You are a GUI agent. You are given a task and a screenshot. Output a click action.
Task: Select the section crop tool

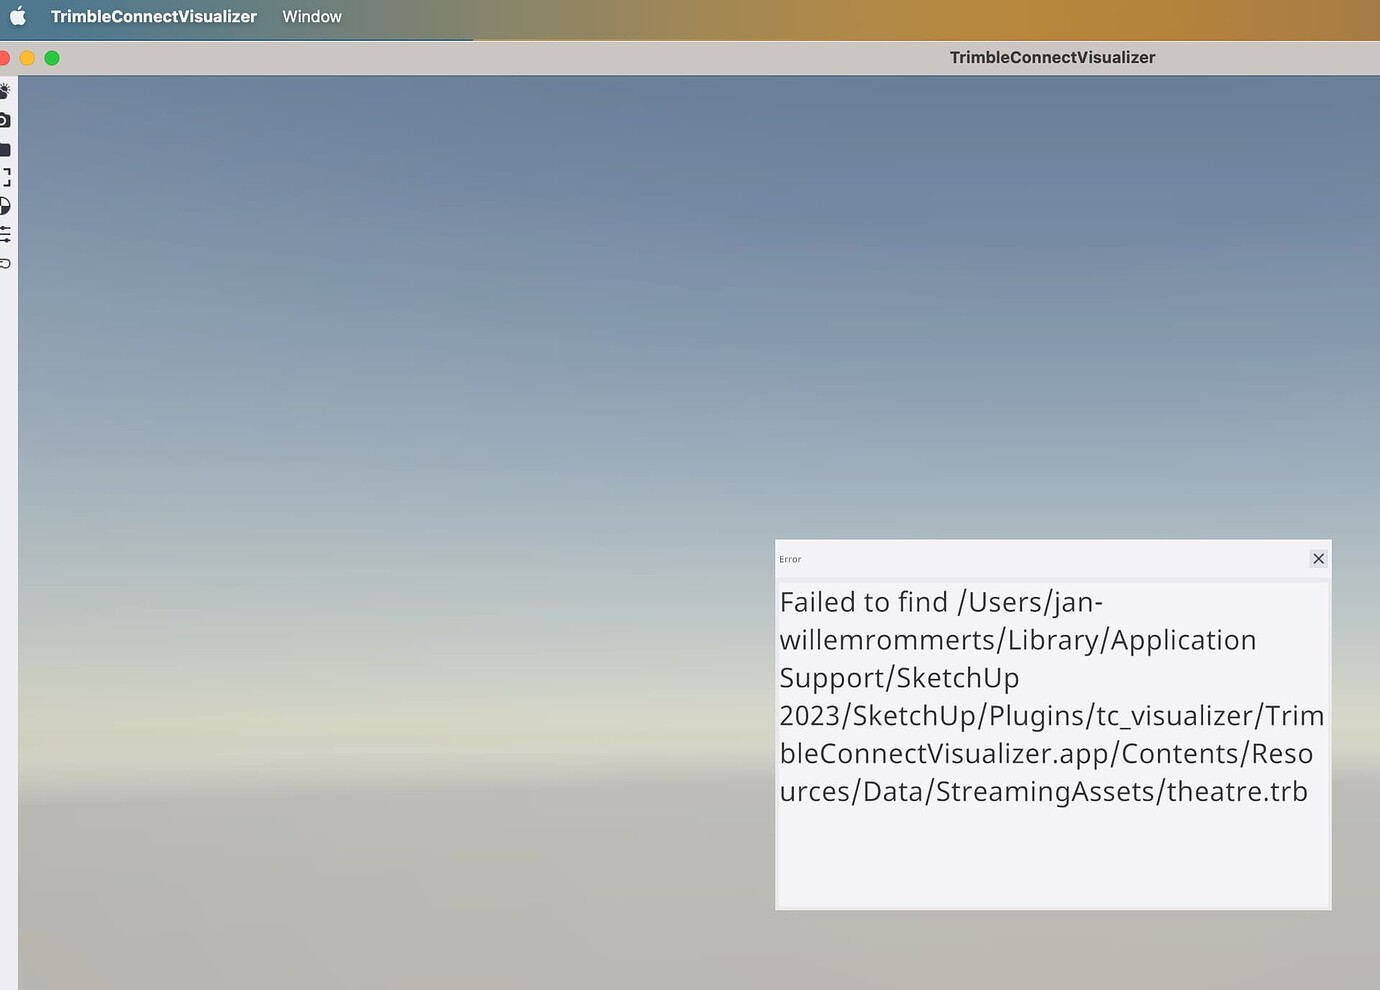click(6, 178)
